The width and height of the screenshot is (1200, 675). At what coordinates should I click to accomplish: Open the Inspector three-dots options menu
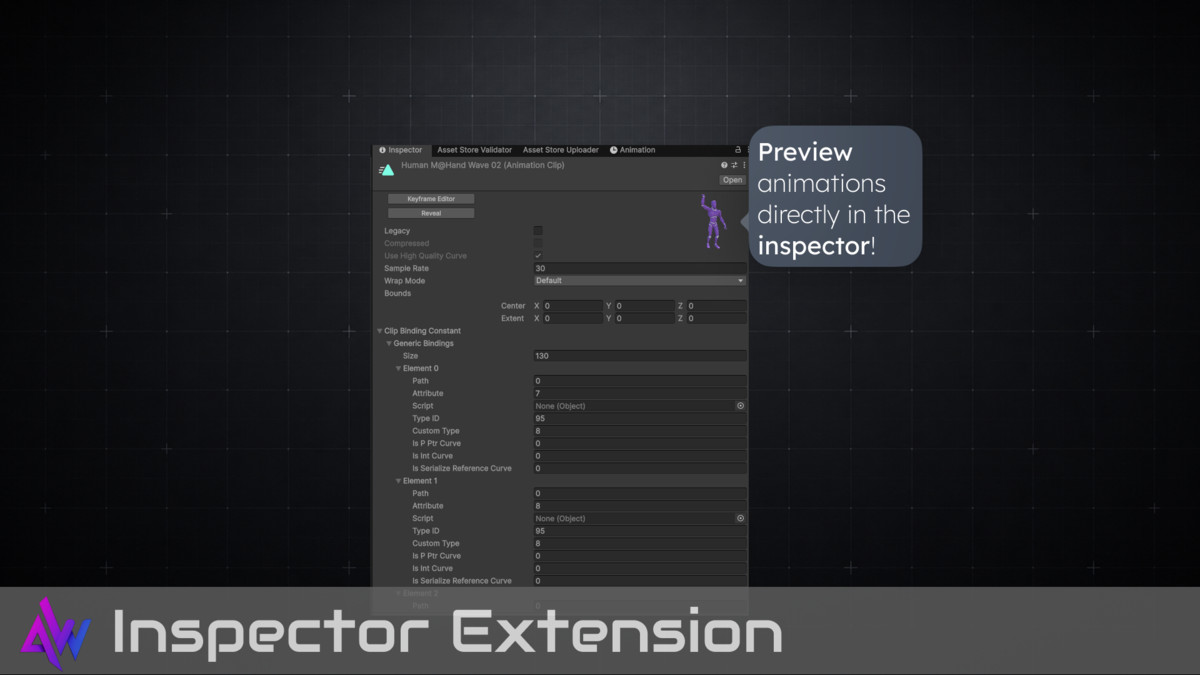point(743,165)
